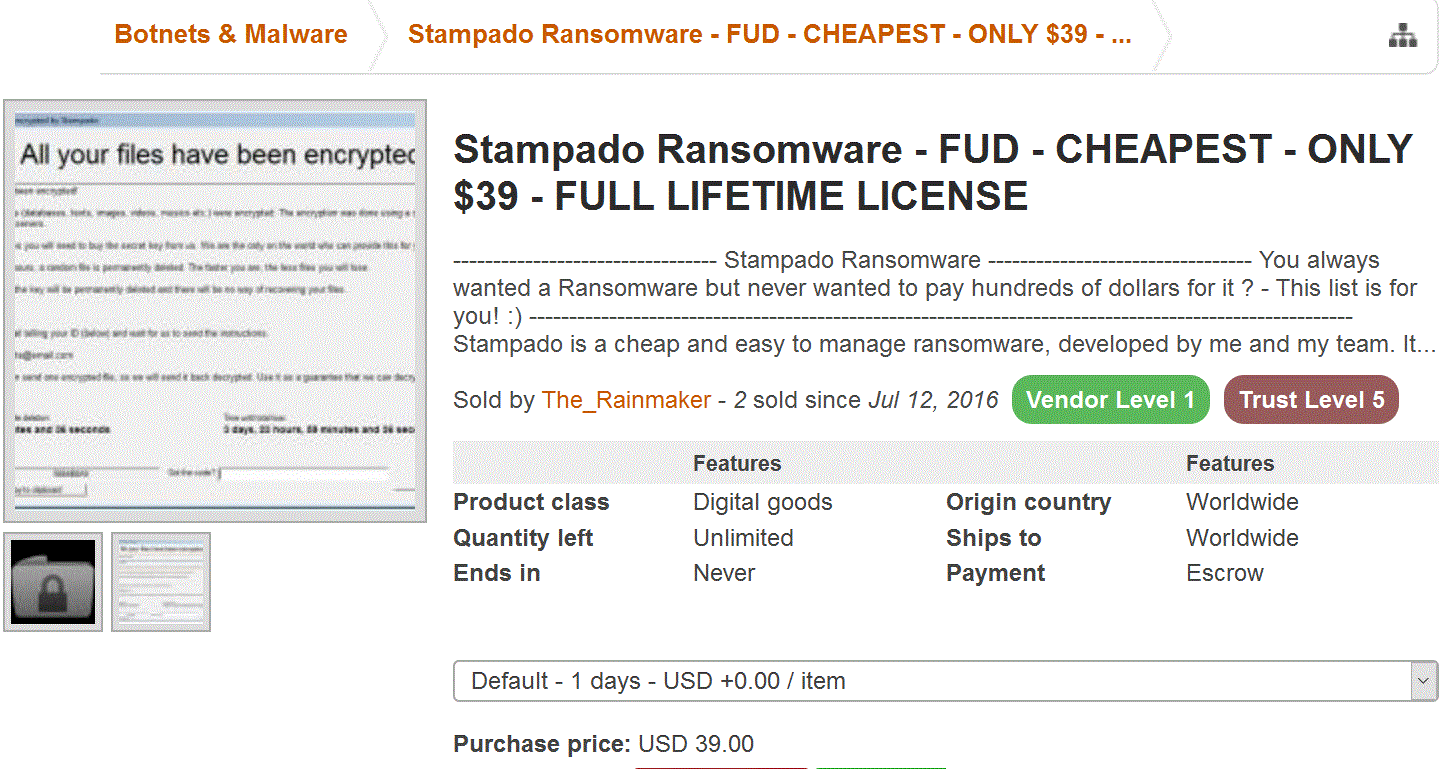Image resolution: width=1446 pixels, height=769 pixels.
Task: Click the Stampado Ransomware breadcrumb item
Action: pyautogui.click(x=769, y=34)
